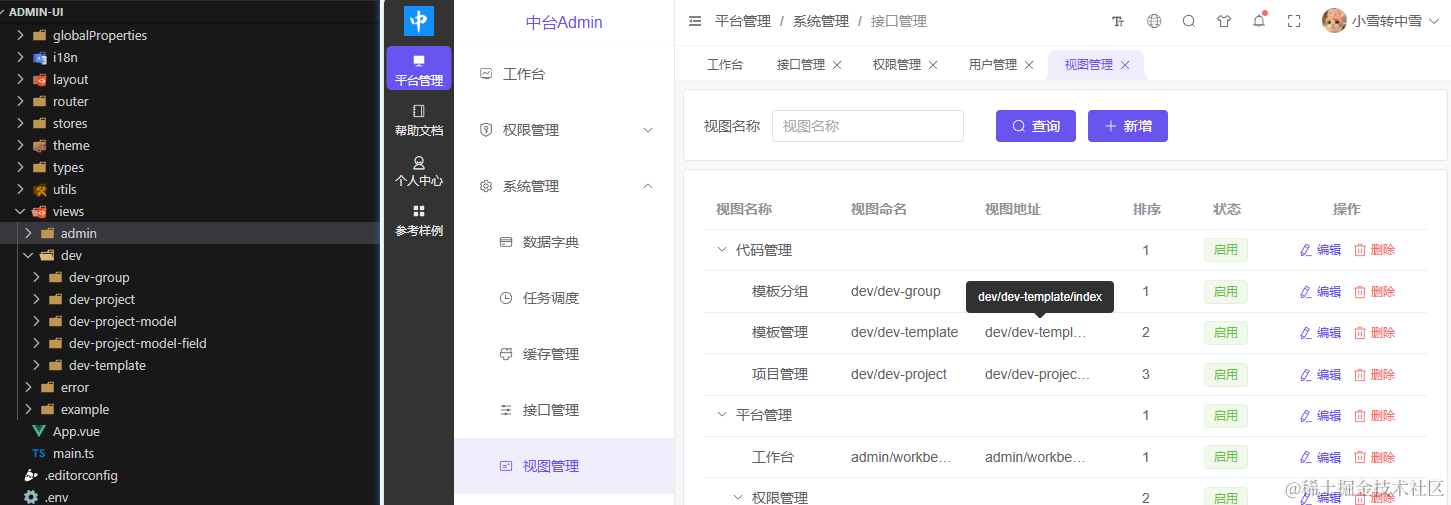Click the 新增 button
Image resolution: width=1451 pixels, height=505 pixels.
pos(1128,126)
